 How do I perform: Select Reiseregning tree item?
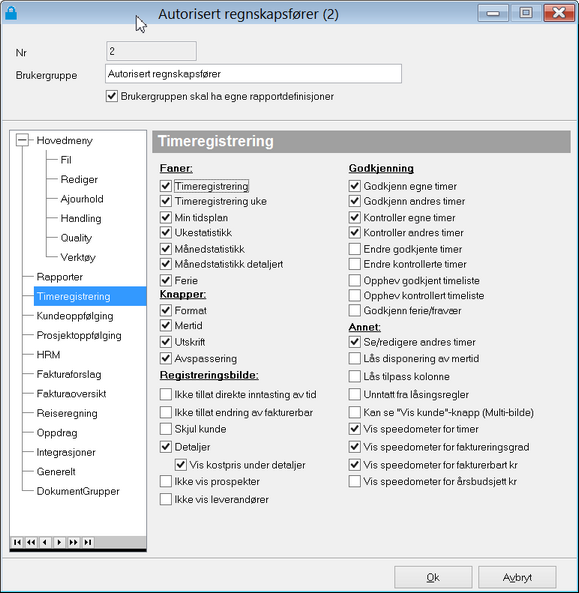[67, 413]
